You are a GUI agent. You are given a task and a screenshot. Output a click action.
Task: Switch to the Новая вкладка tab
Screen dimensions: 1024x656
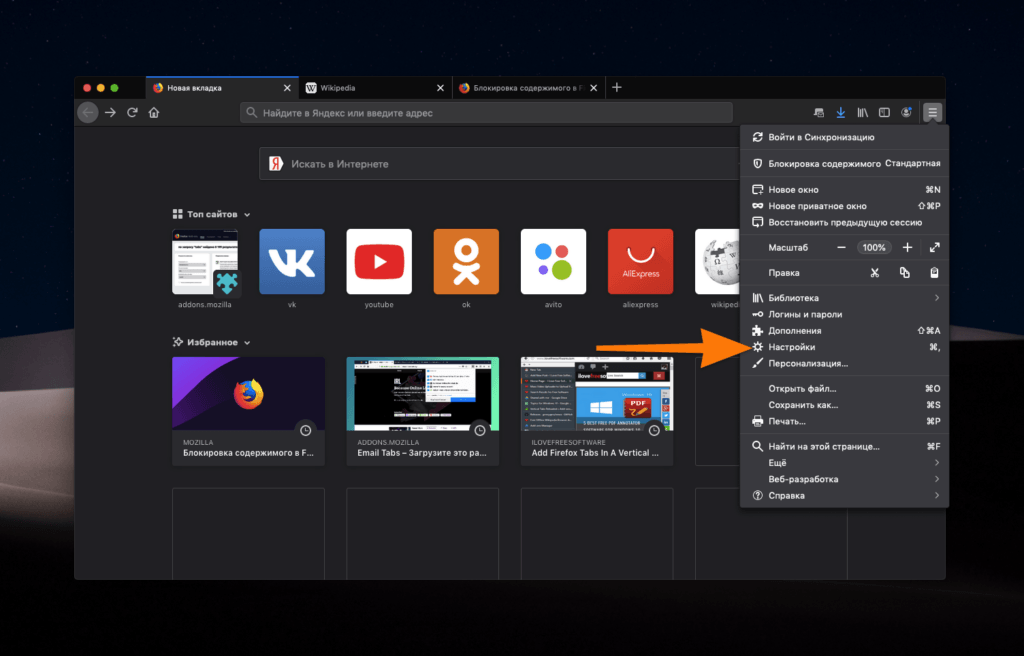[222, 88]
